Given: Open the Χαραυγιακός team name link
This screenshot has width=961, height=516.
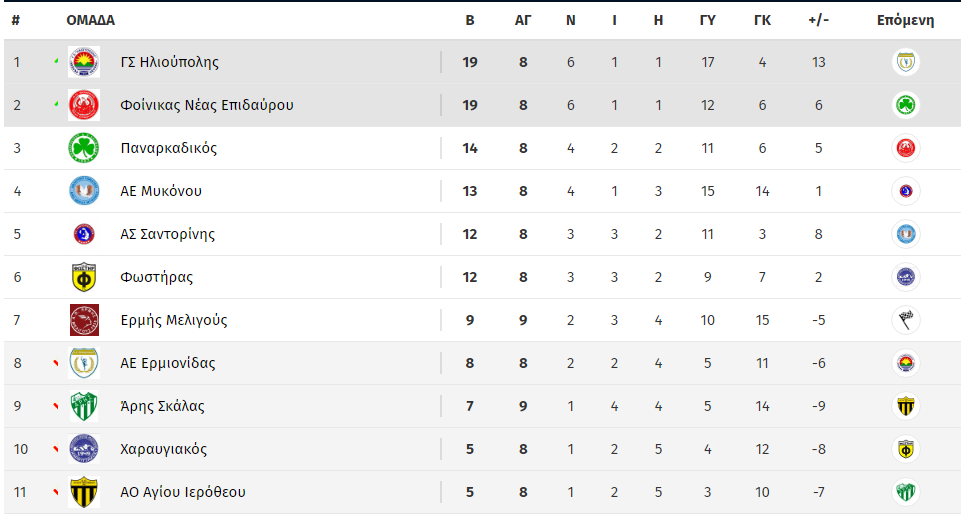Looking at the screenshot, I should click(x=164, y=449).
